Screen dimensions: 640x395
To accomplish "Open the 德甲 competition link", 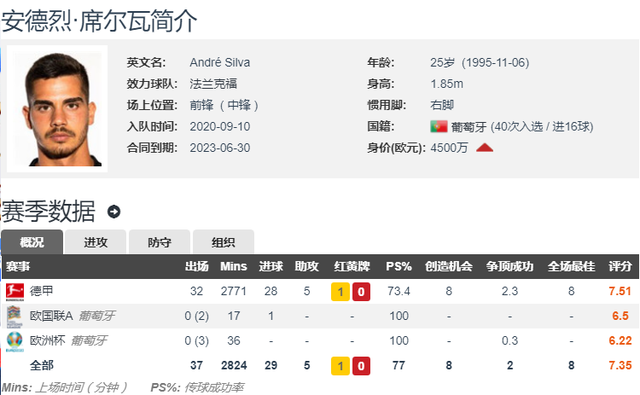I will [42, 291].
